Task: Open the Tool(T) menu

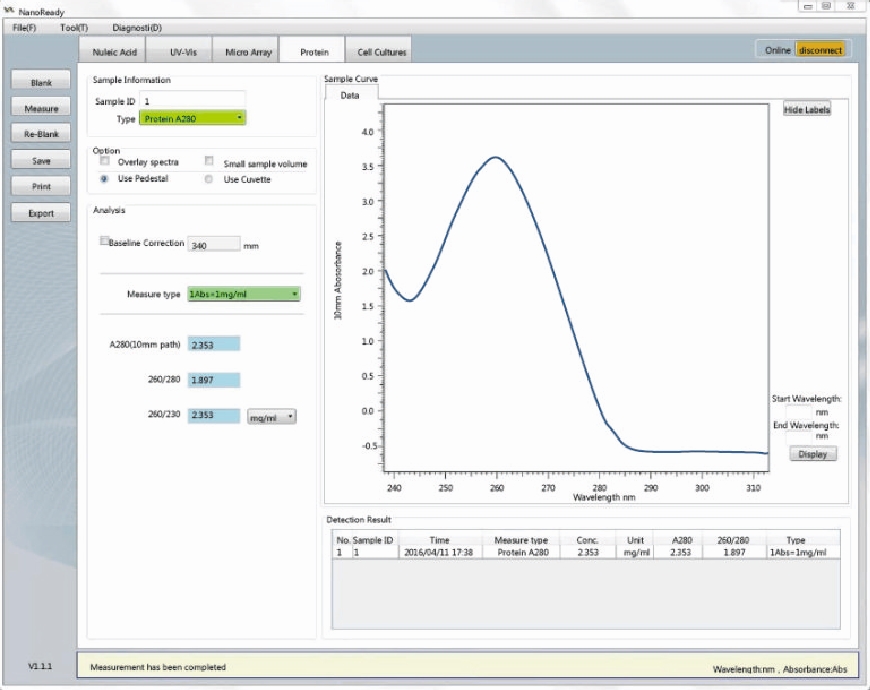Action: 74,28
